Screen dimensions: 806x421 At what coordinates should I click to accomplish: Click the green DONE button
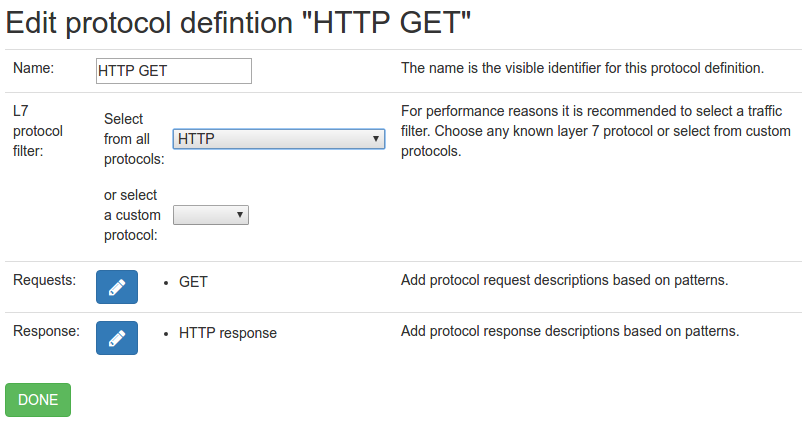click(x=38, y=400)
